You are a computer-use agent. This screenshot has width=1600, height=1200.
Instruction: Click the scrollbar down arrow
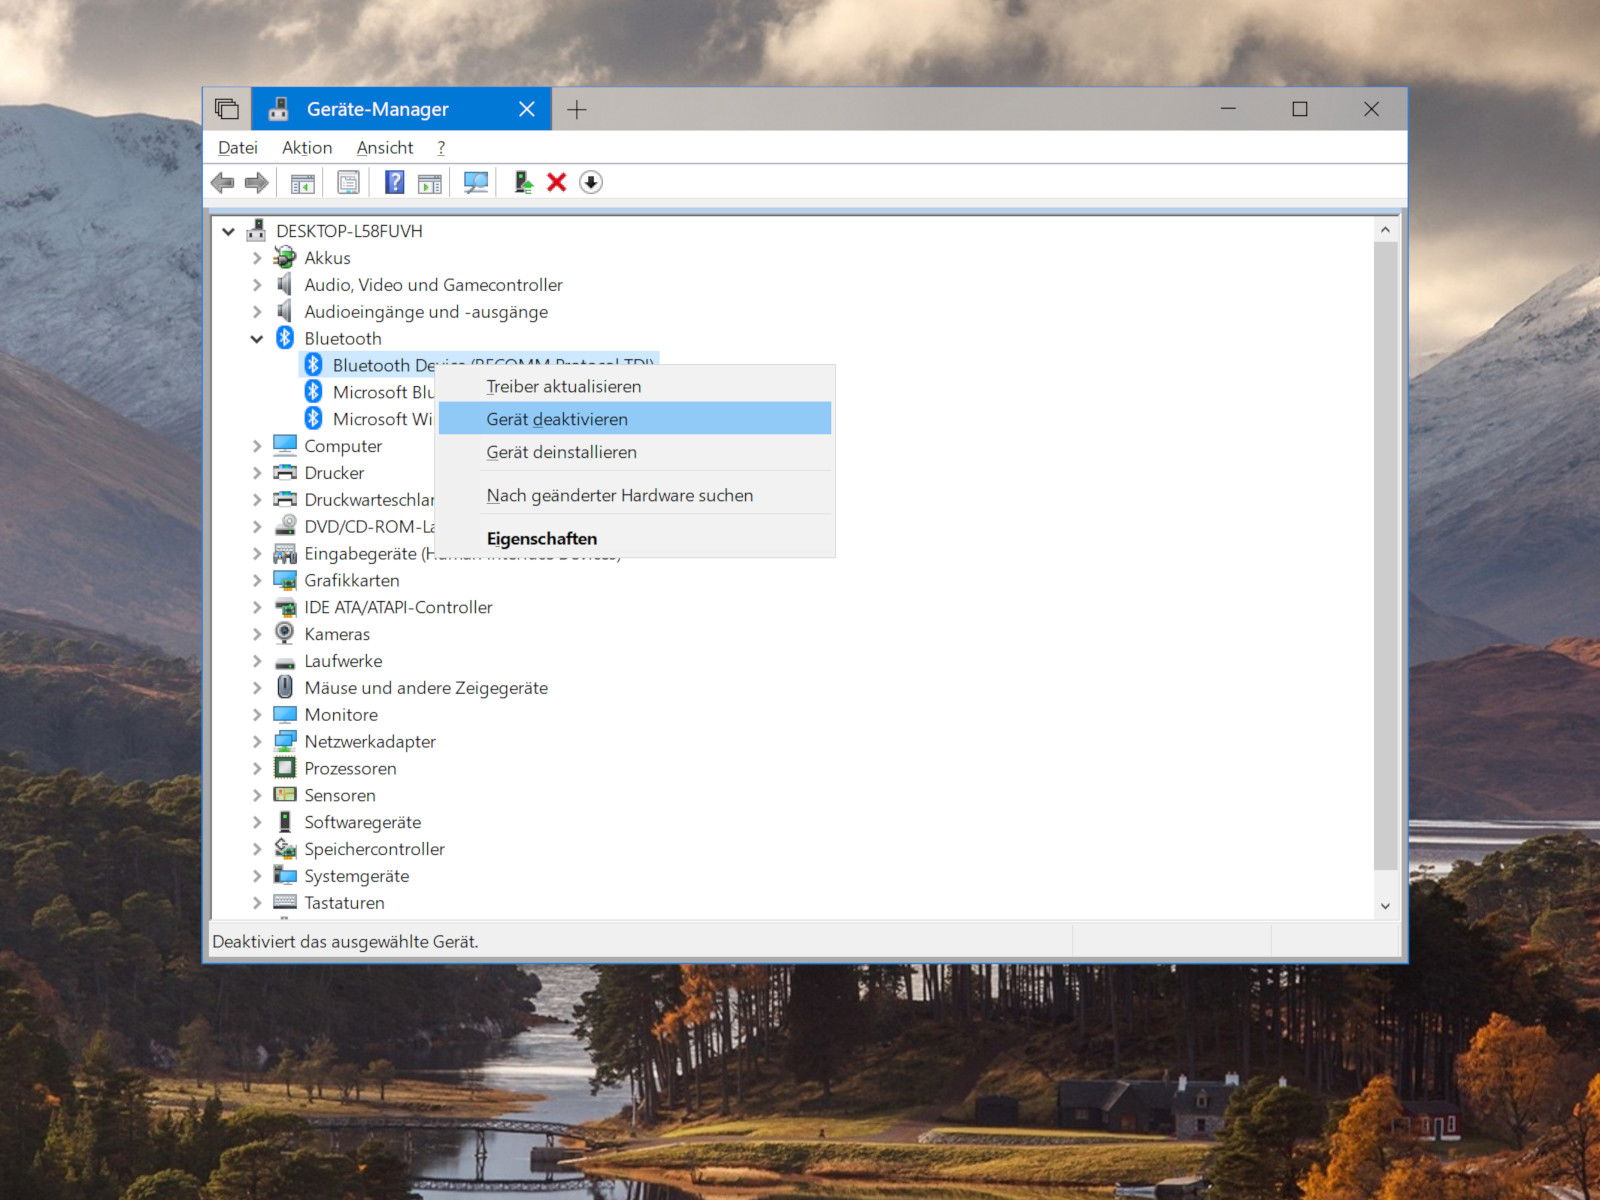(1385, 906)
